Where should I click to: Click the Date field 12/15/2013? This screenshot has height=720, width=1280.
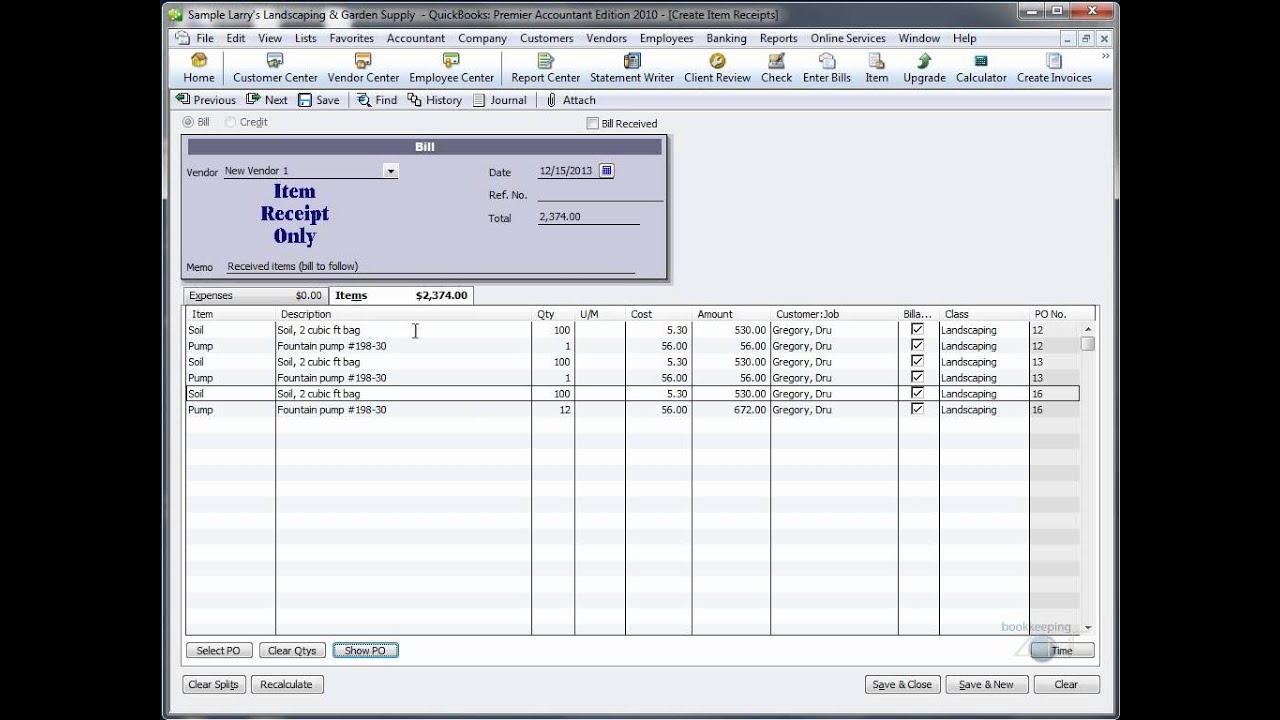click(567, 171)
